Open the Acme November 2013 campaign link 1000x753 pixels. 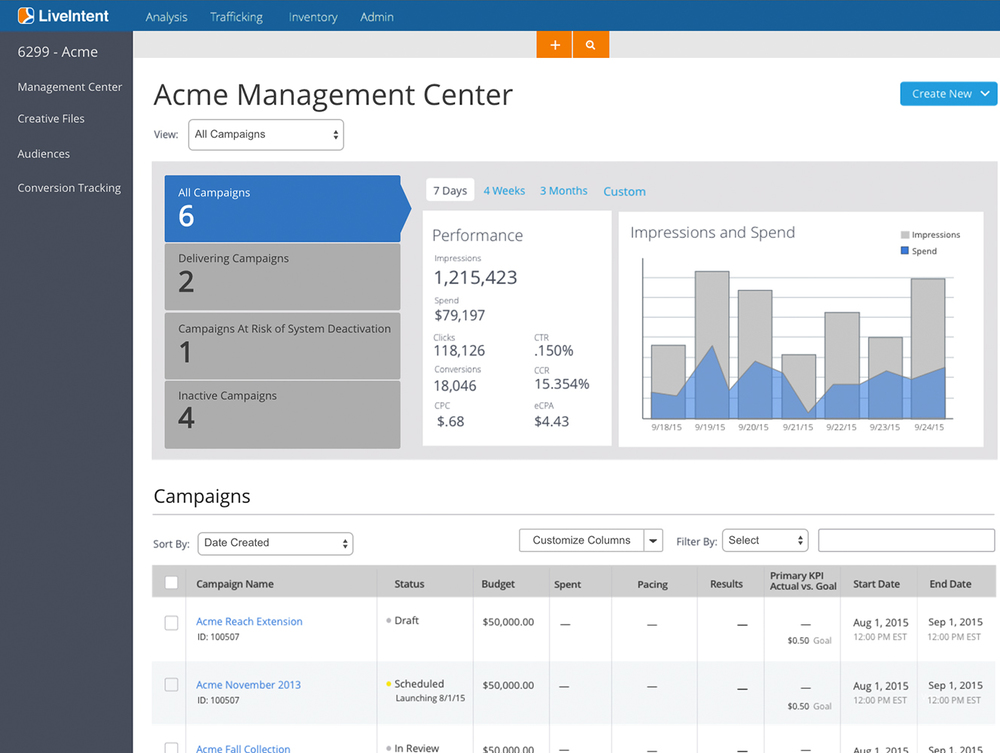click(x=248, y=684)
